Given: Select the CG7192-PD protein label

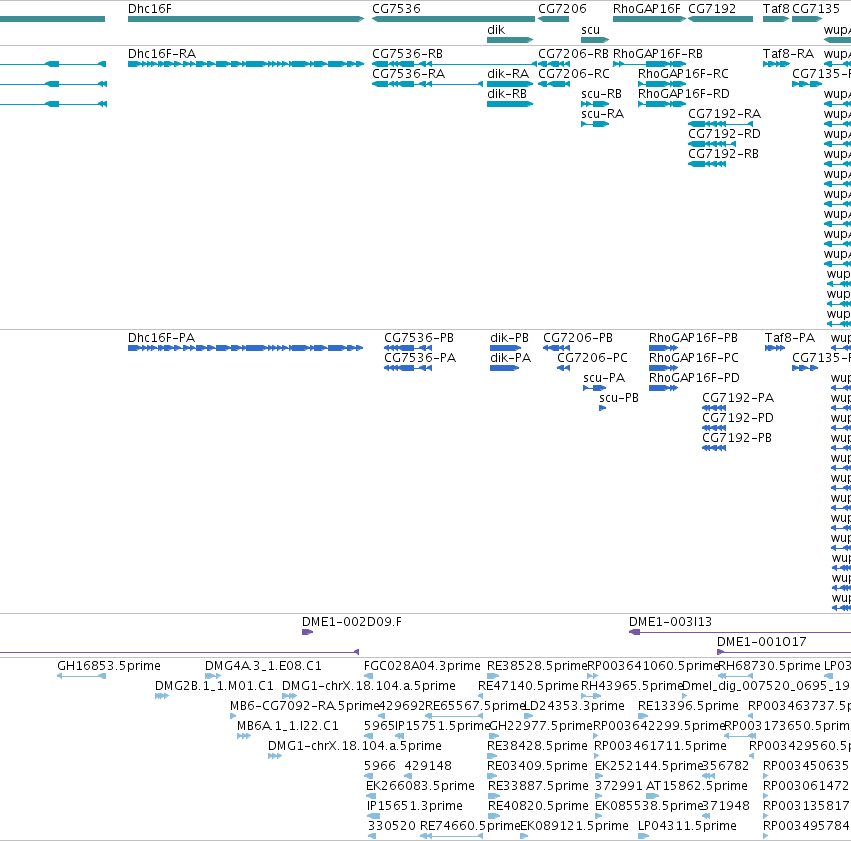Looking at the screenshot, I should [738, 418].
